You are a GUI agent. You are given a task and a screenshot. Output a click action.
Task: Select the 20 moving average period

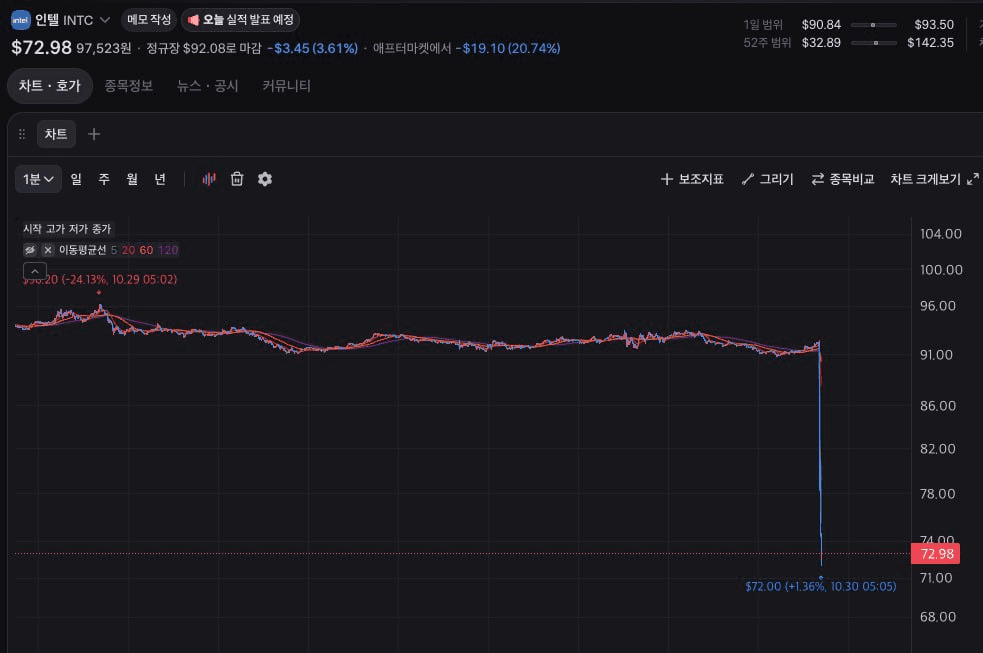[129, 250]
